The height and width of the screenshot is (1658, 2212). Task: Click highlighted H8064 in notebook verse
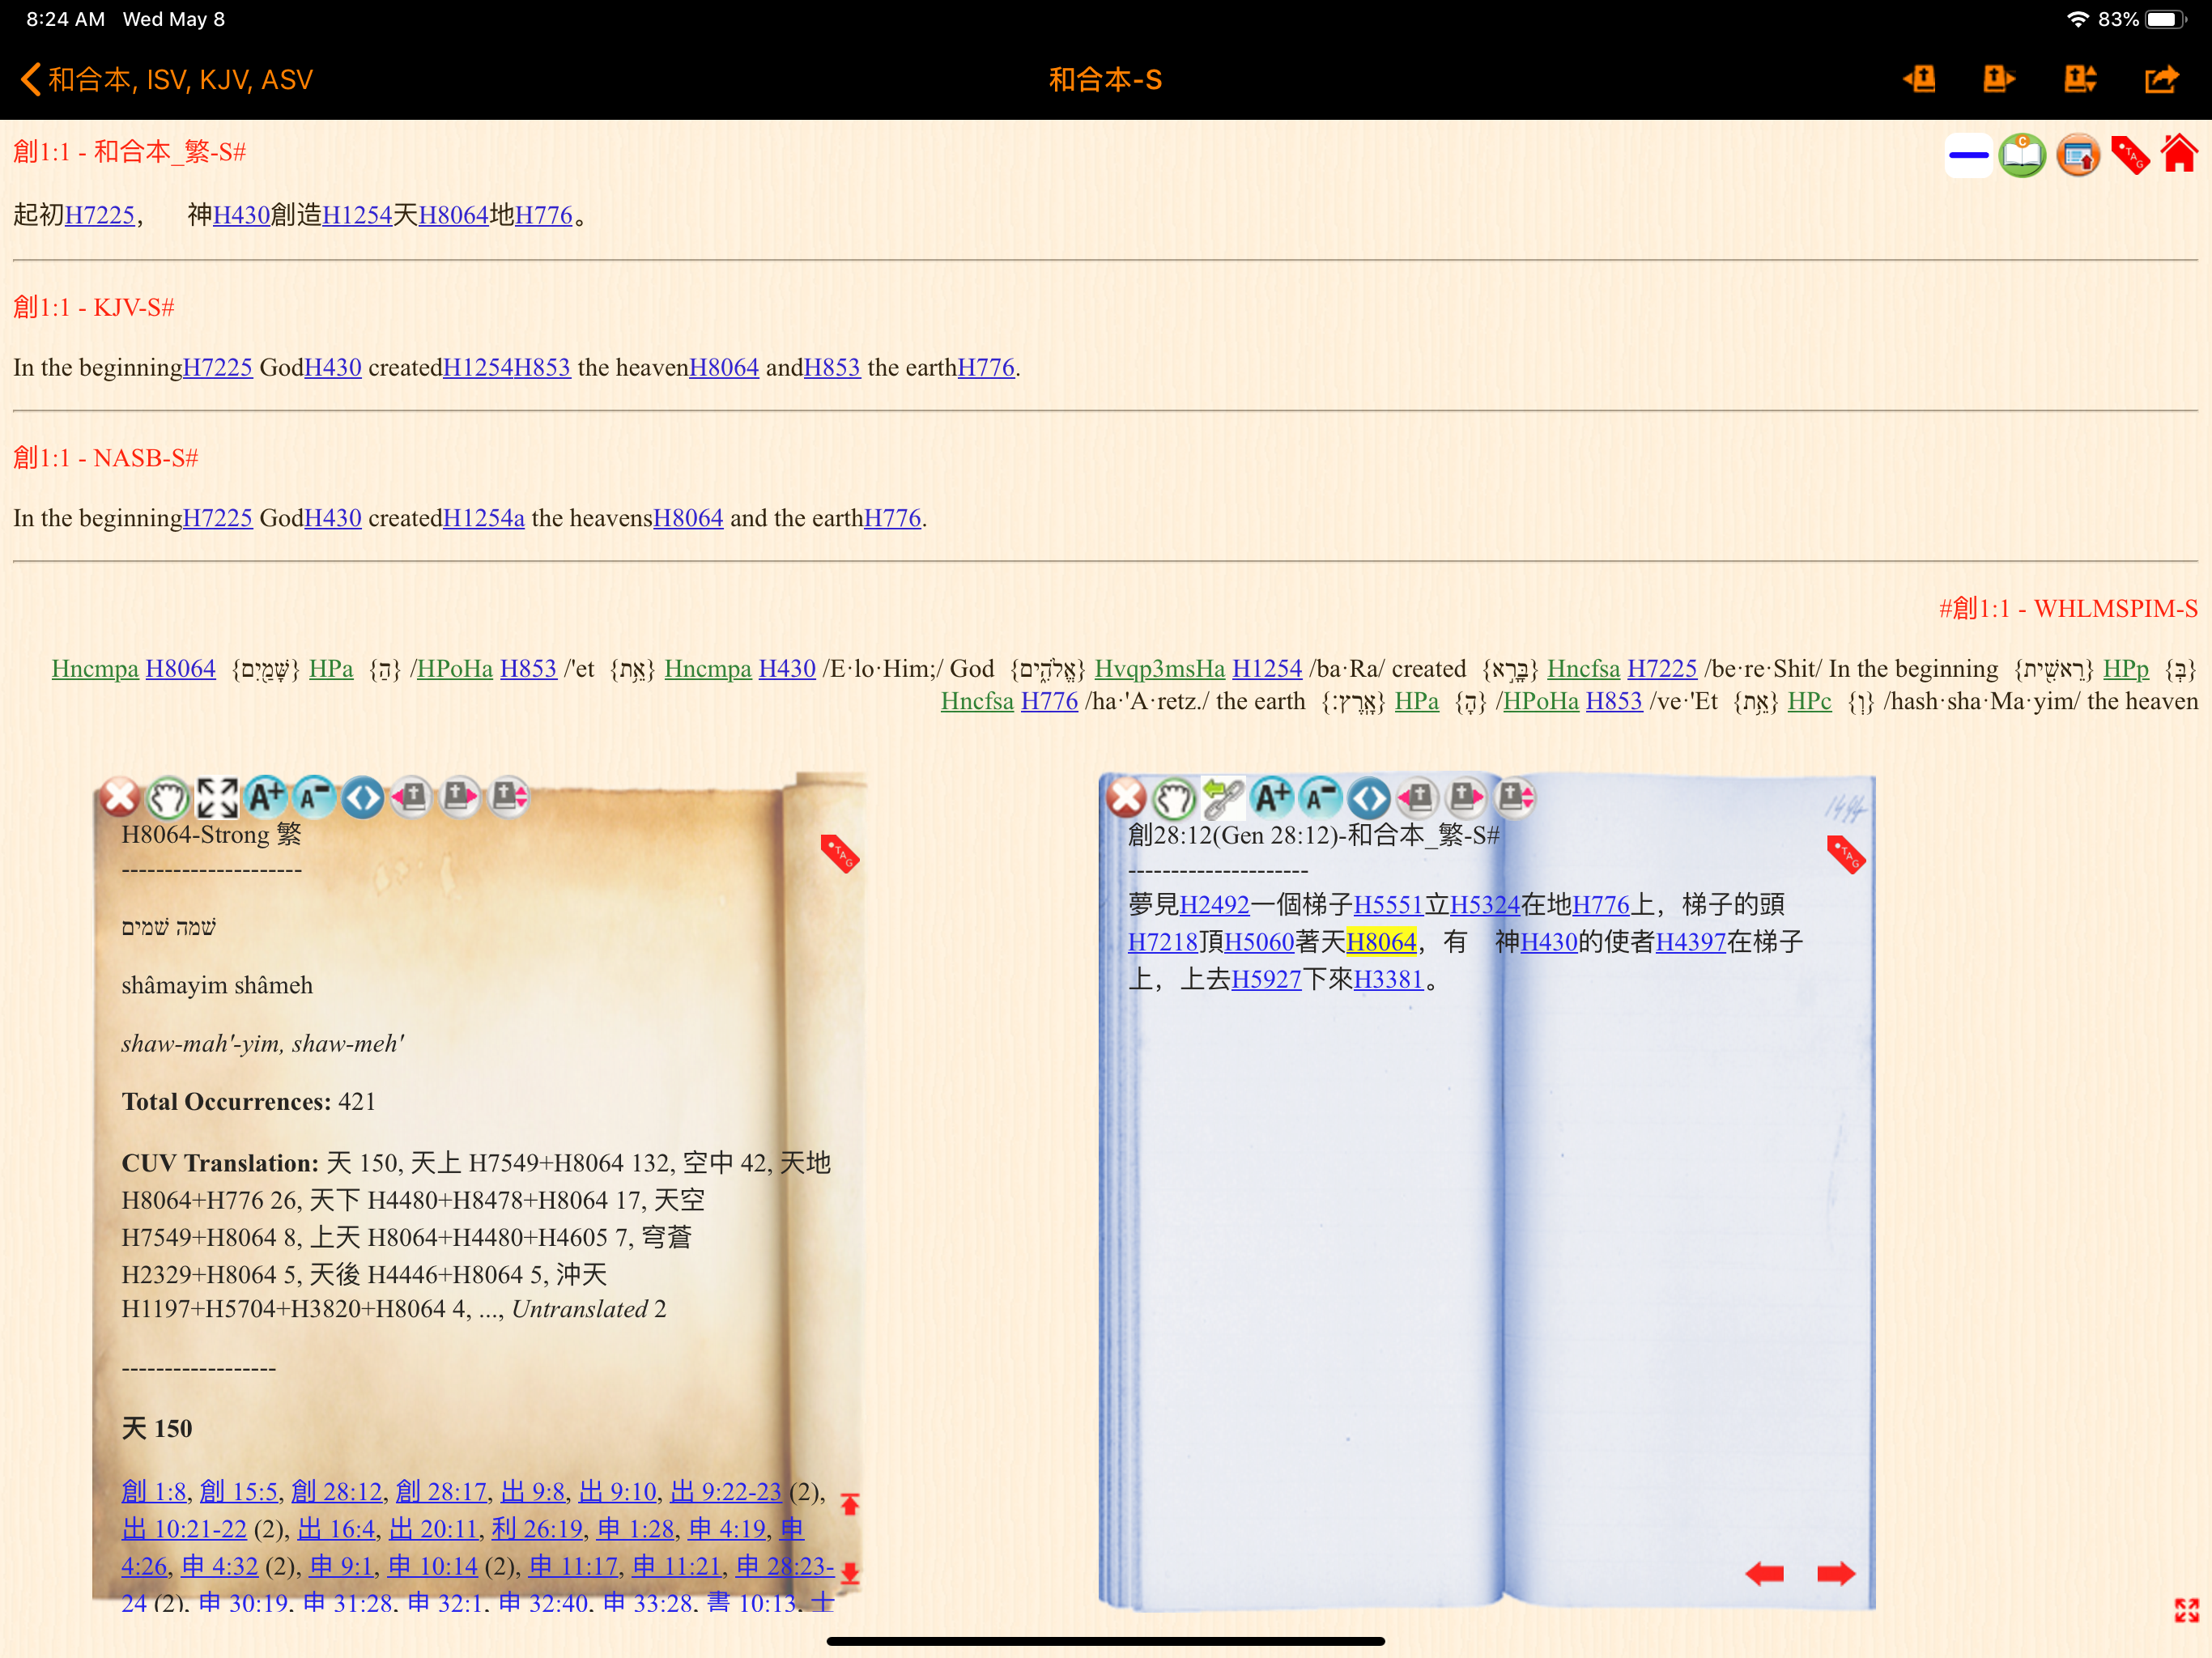click(1381, 942)
